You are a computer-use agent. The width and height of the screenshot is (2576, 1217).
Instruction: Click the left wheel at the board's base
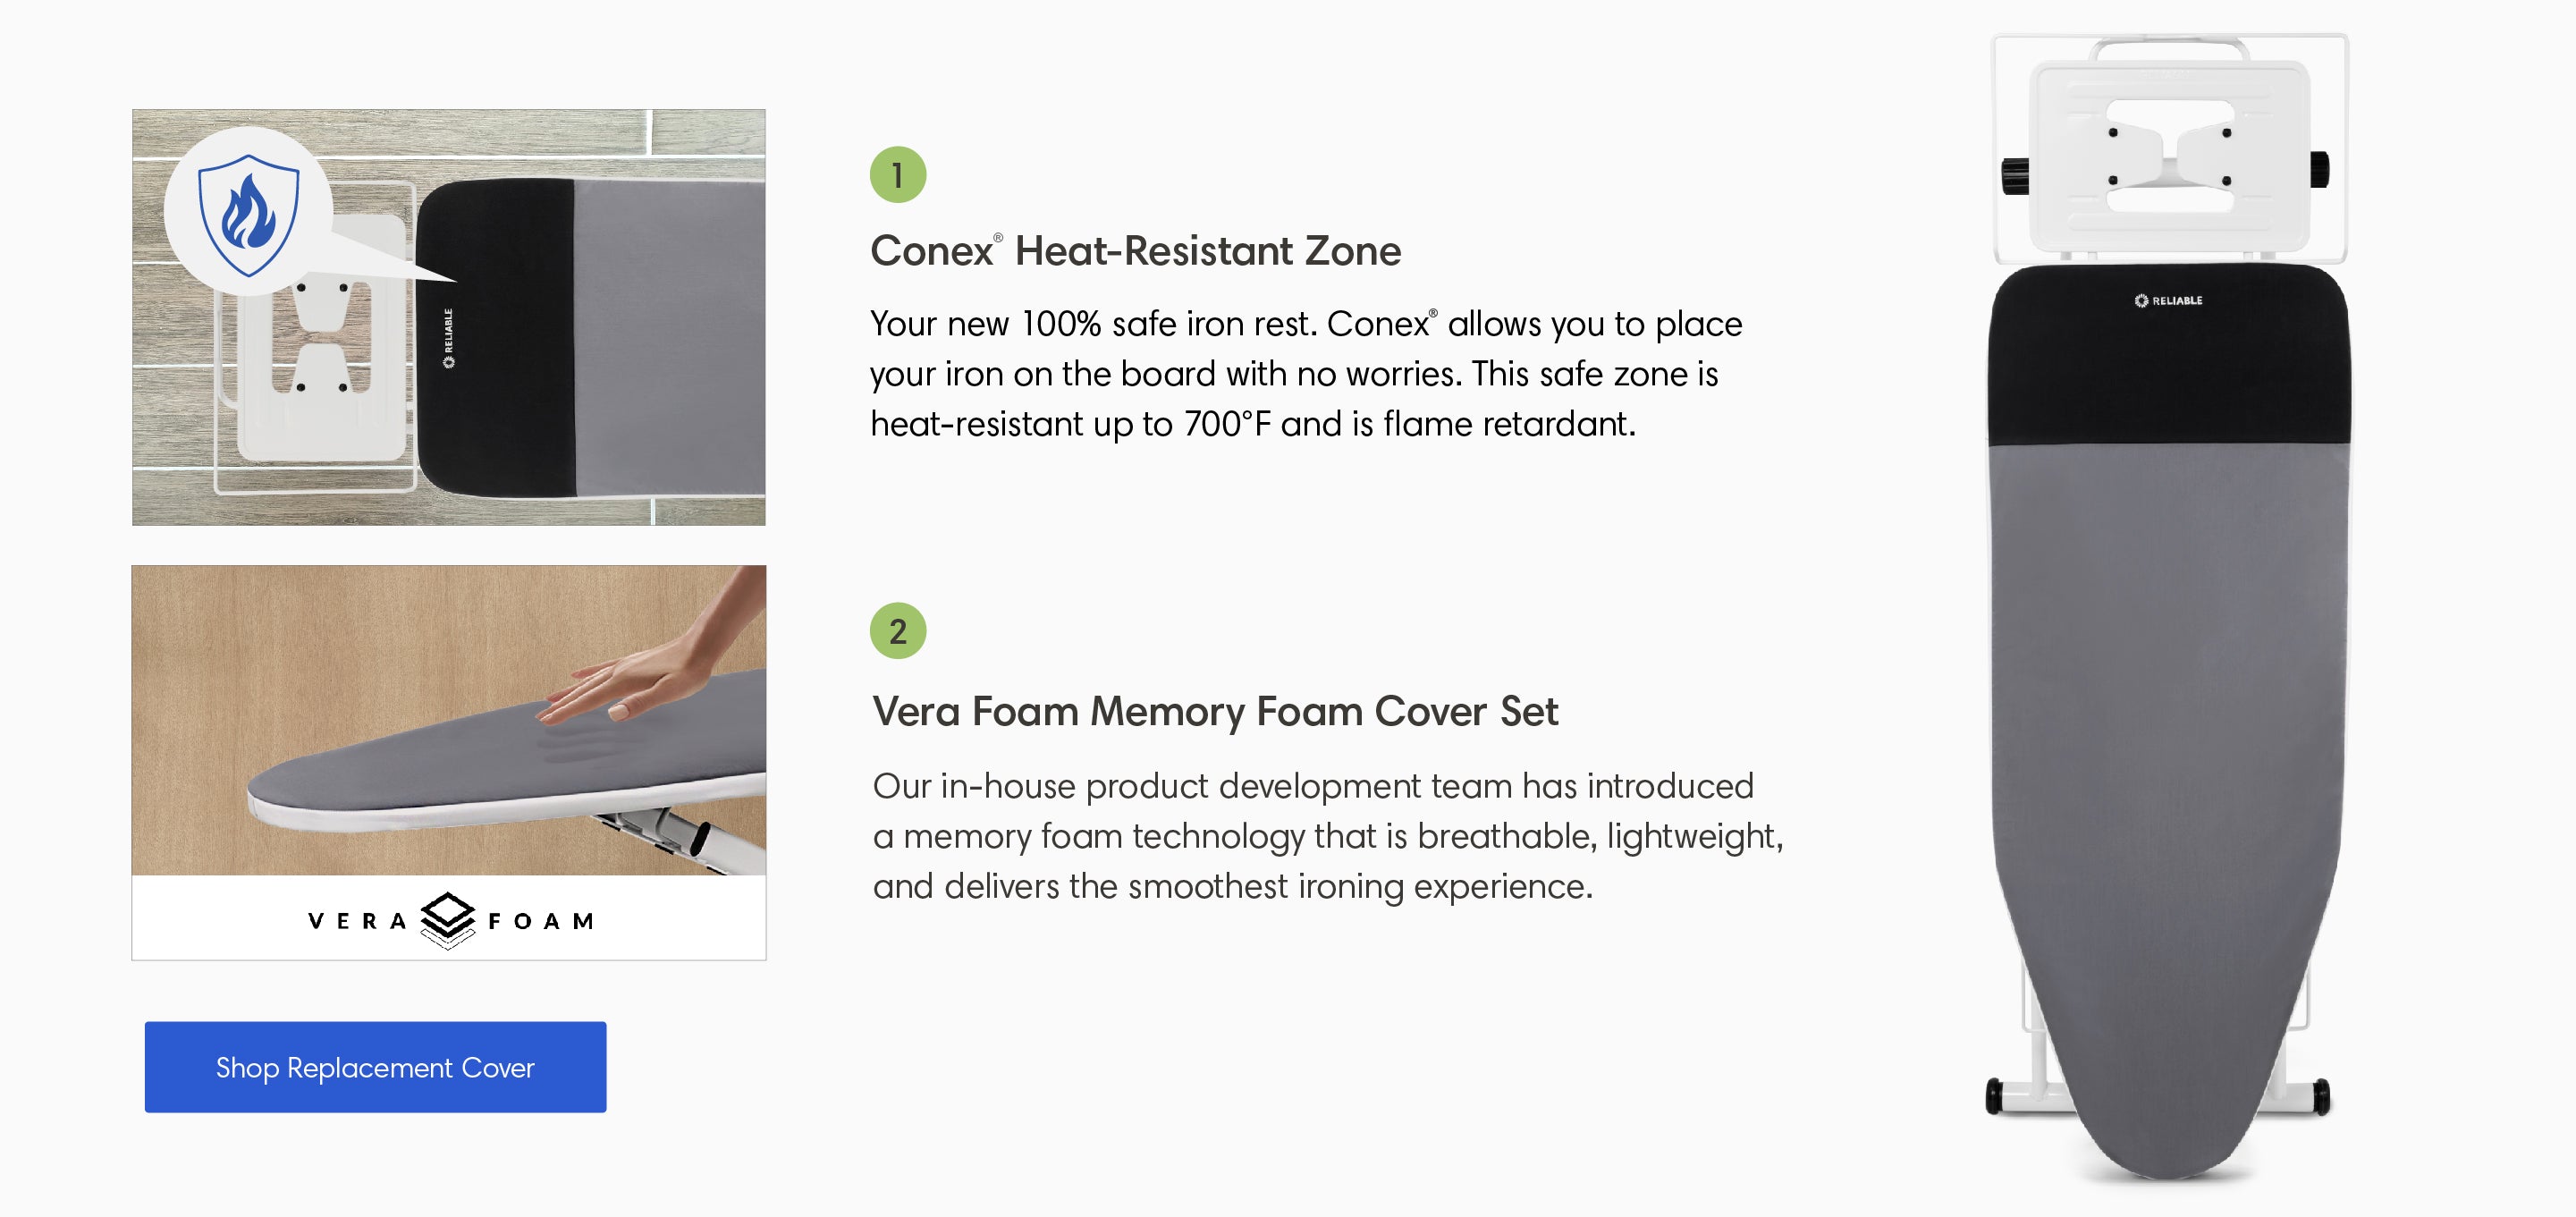(x=1994, y=1096)
